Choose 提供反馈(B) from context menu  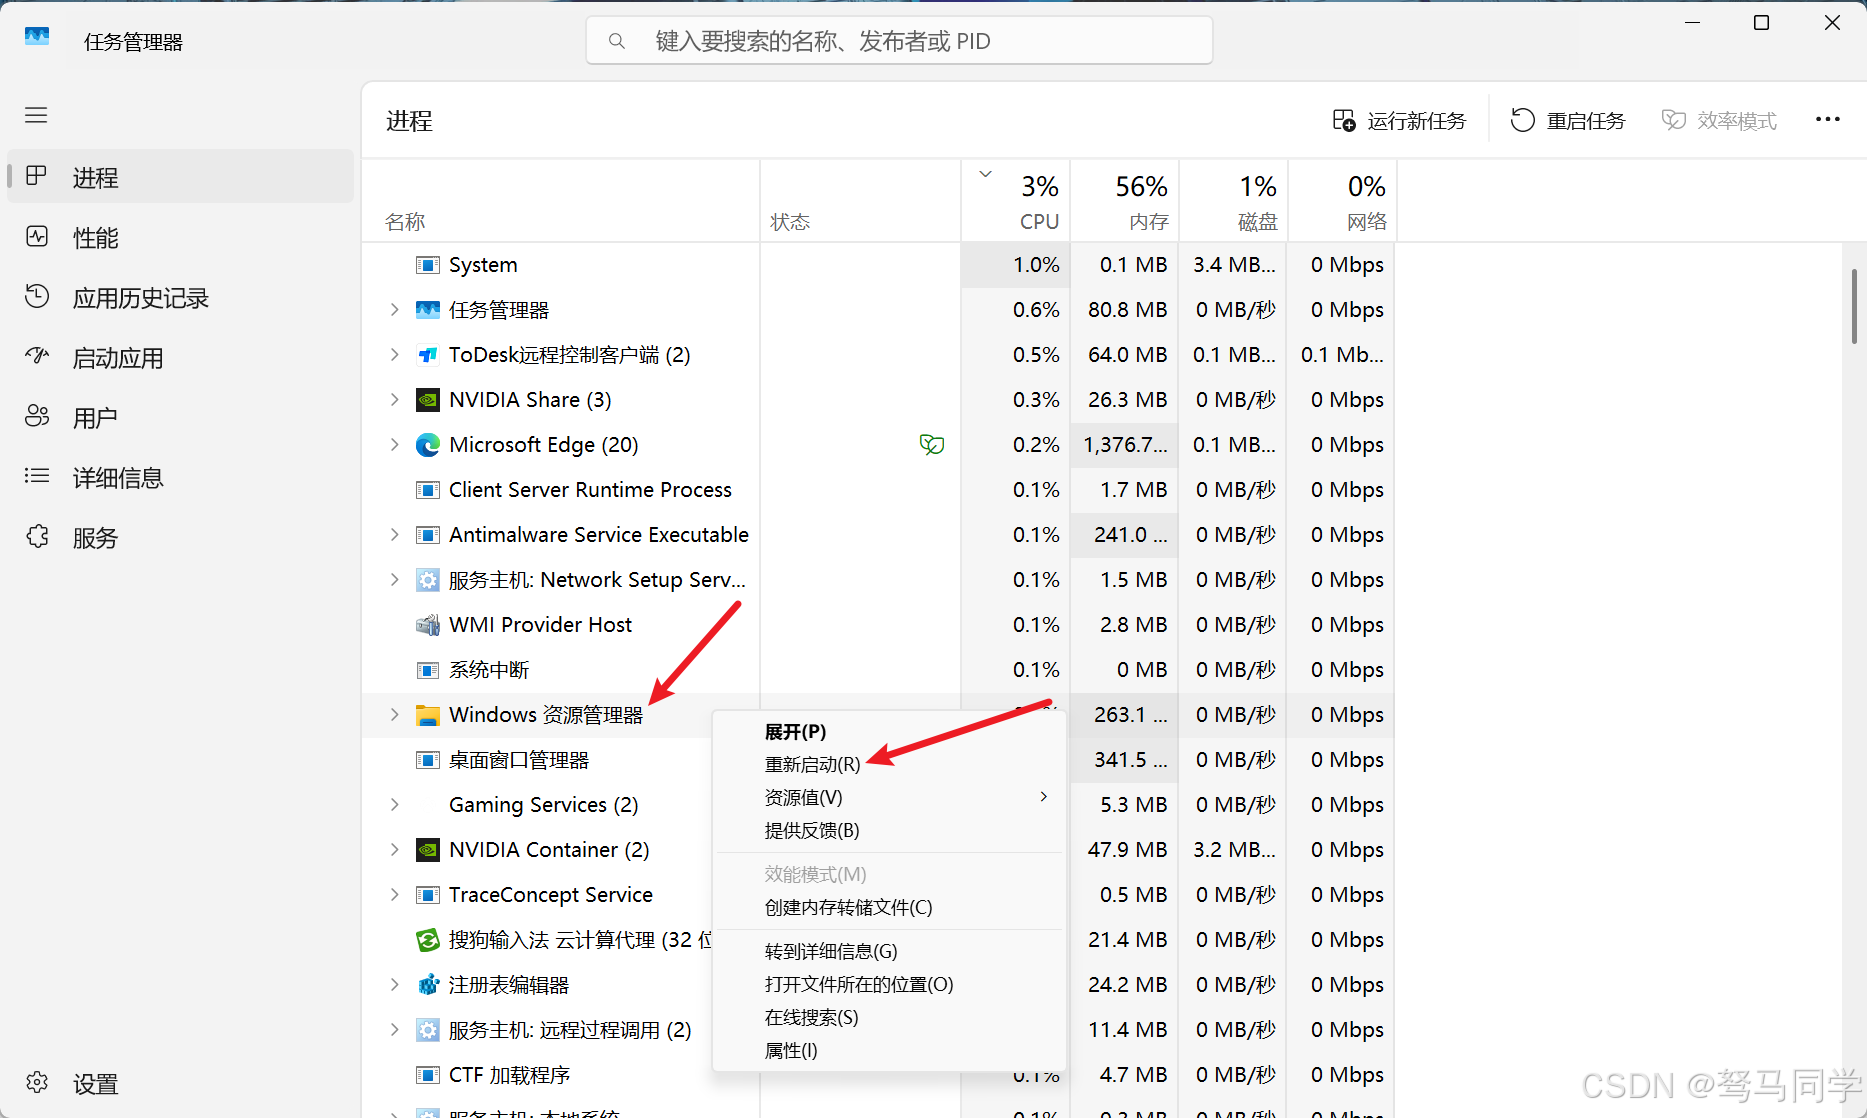[x=889, y=831]
